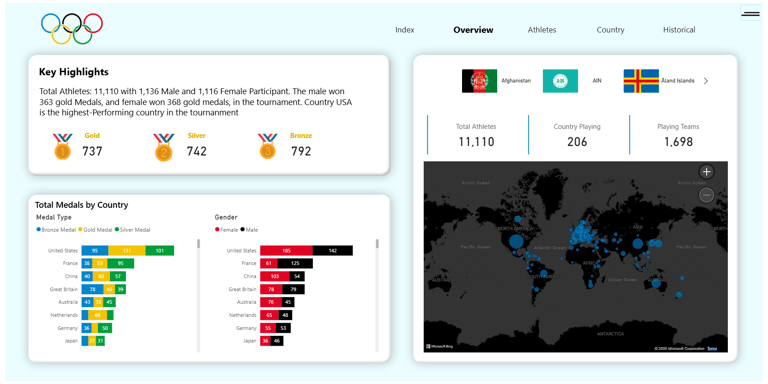Select Germany silver medal bar 50
Image resolution: width=768 pixels, height=384 pixels.
click(105, 328)
